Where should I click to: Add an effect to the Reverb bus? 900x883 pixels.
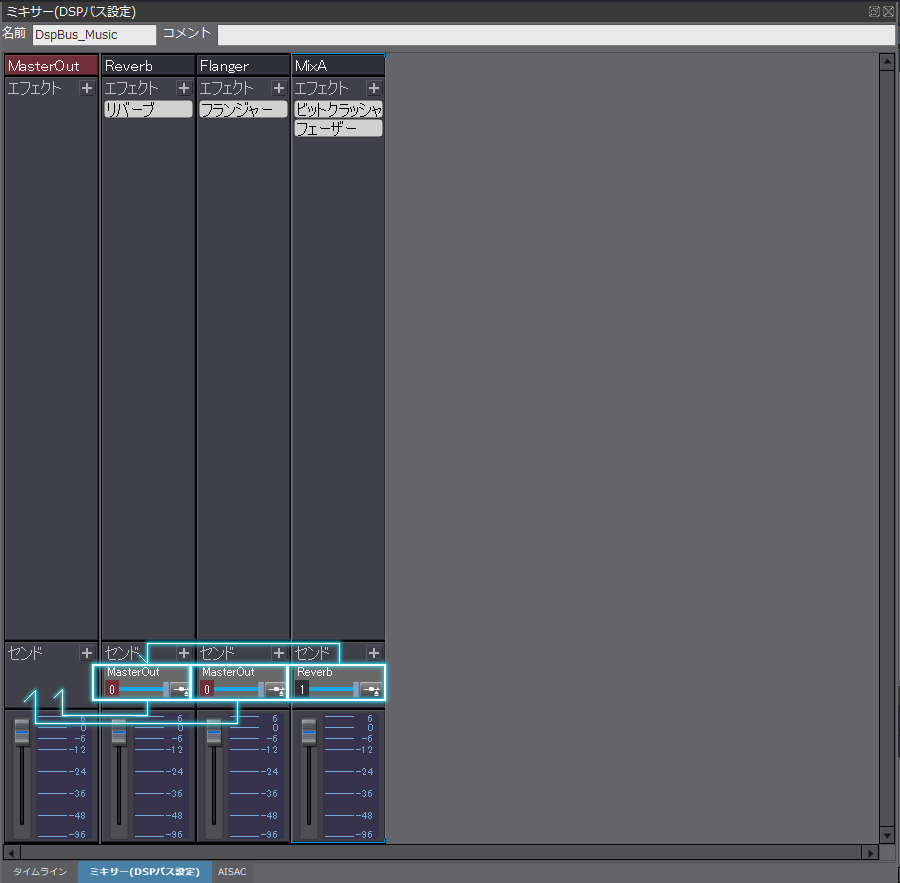coord(184,88)
